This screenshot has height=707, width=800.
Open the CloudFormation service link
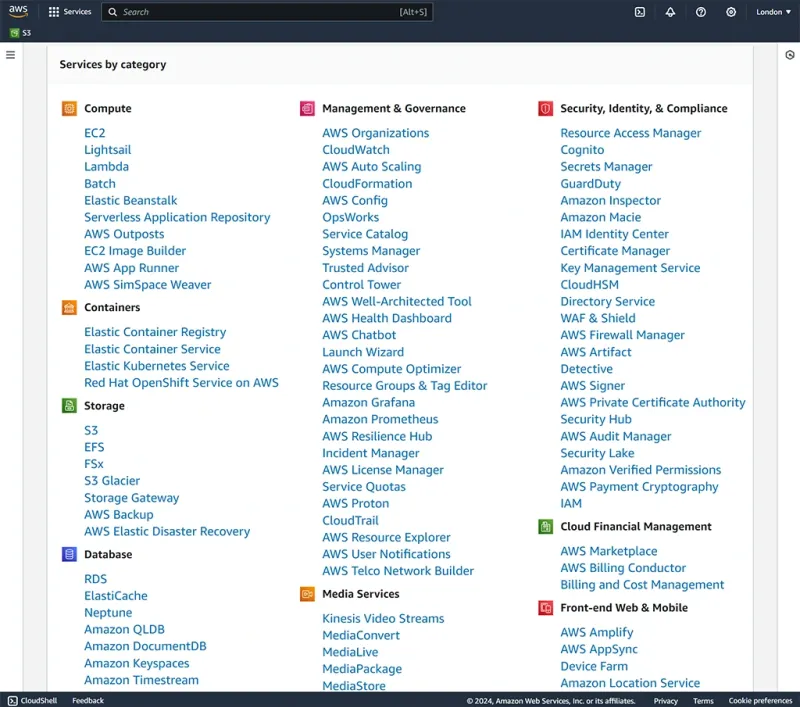370,183
